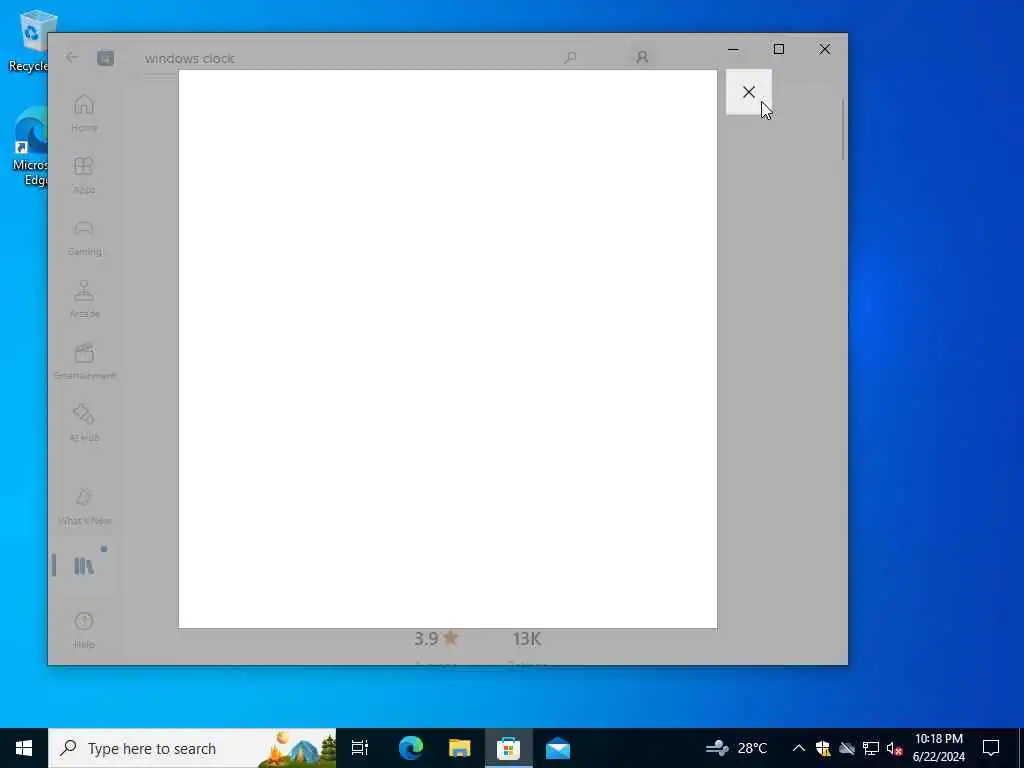Launch Microsoft Edge from the taskbar
The width and height of the screenshot is (1024, 768).
click(411, 748)
